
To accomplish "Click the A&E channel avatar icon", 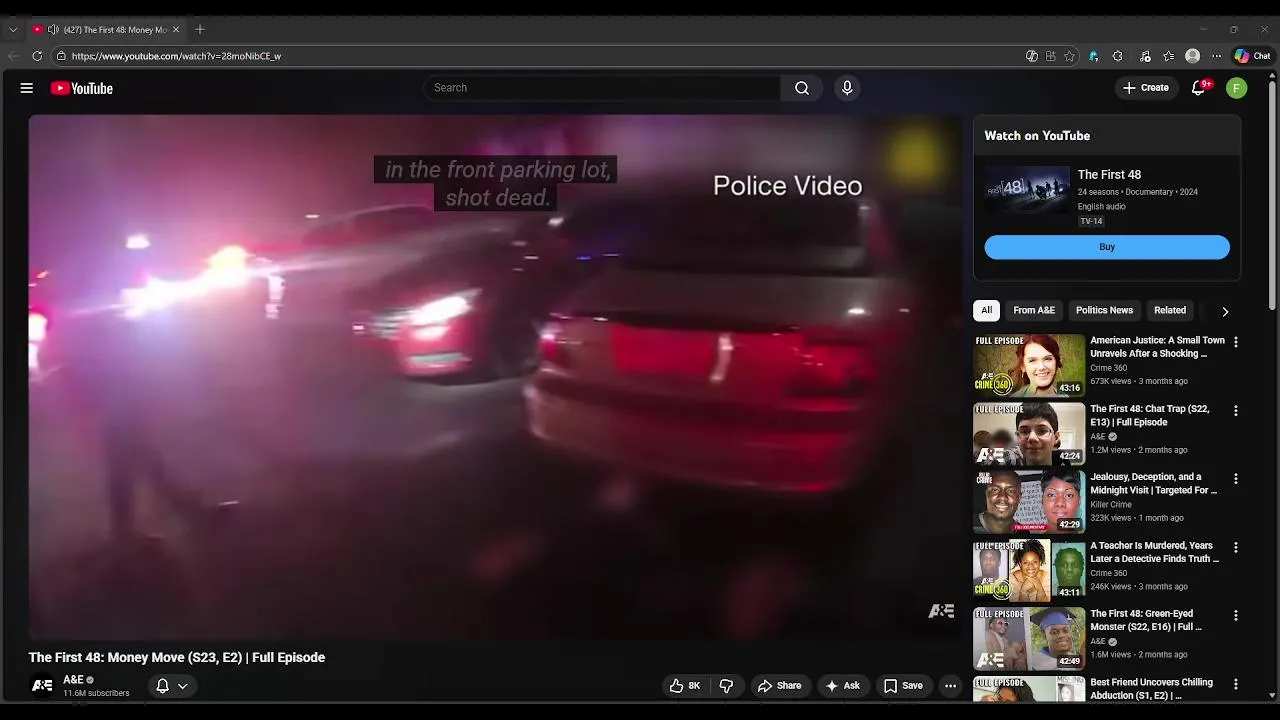I will (42, 686).
